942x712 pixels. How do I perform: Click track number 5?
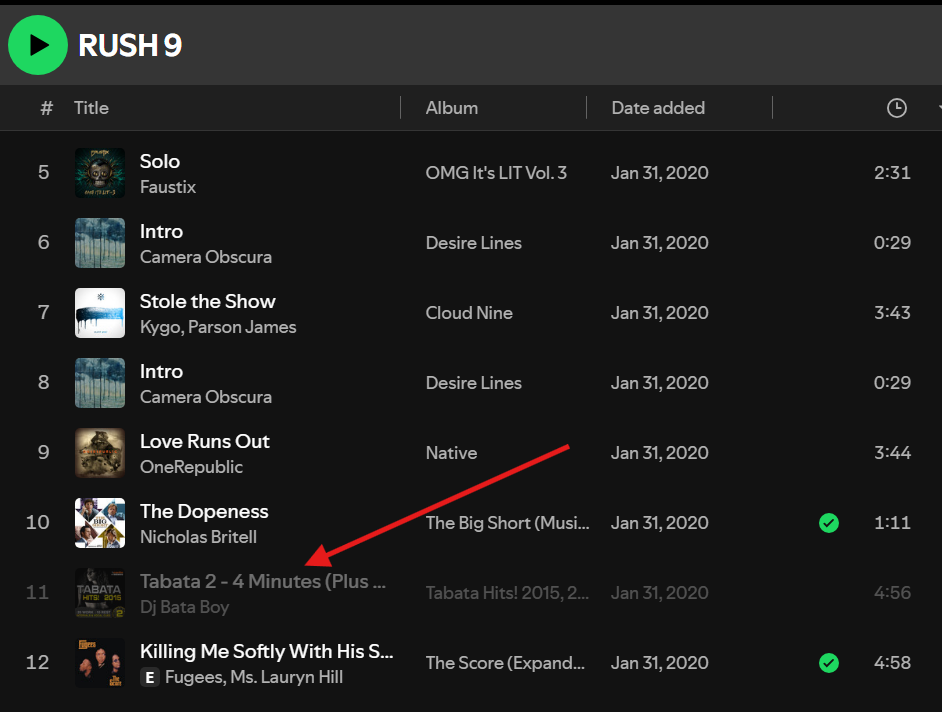43,172
